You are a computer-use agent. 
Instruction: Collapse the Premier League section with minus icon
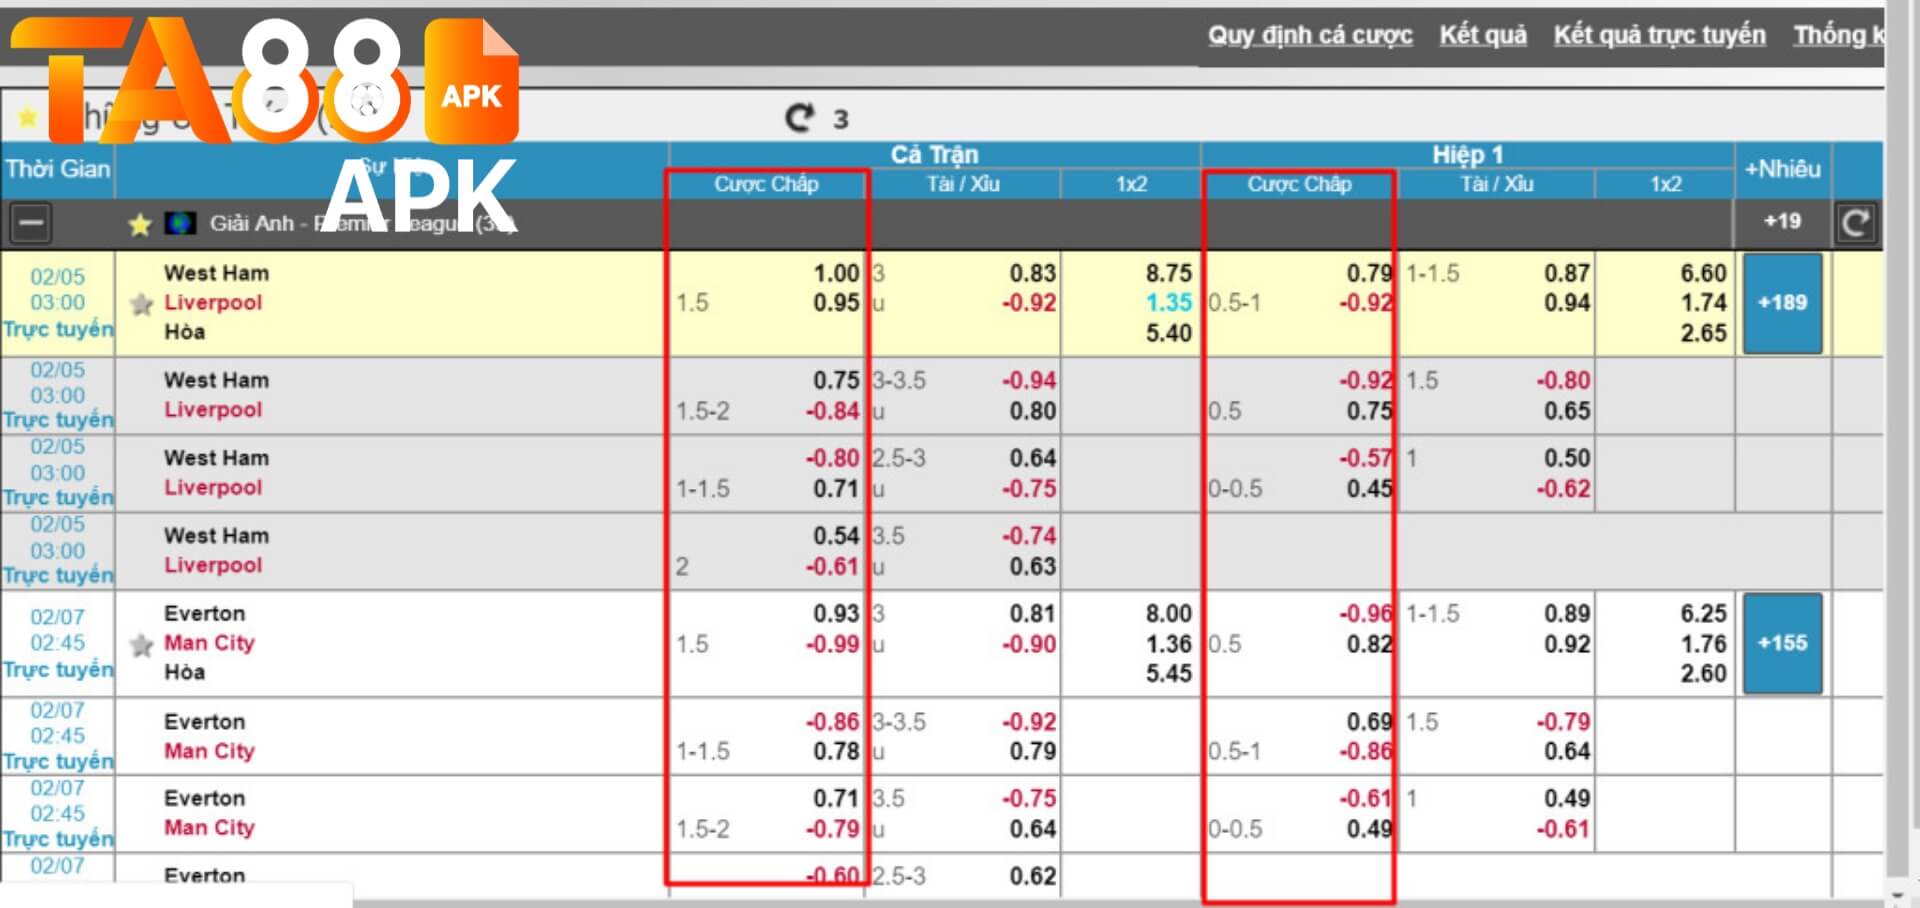pos(31,223)
